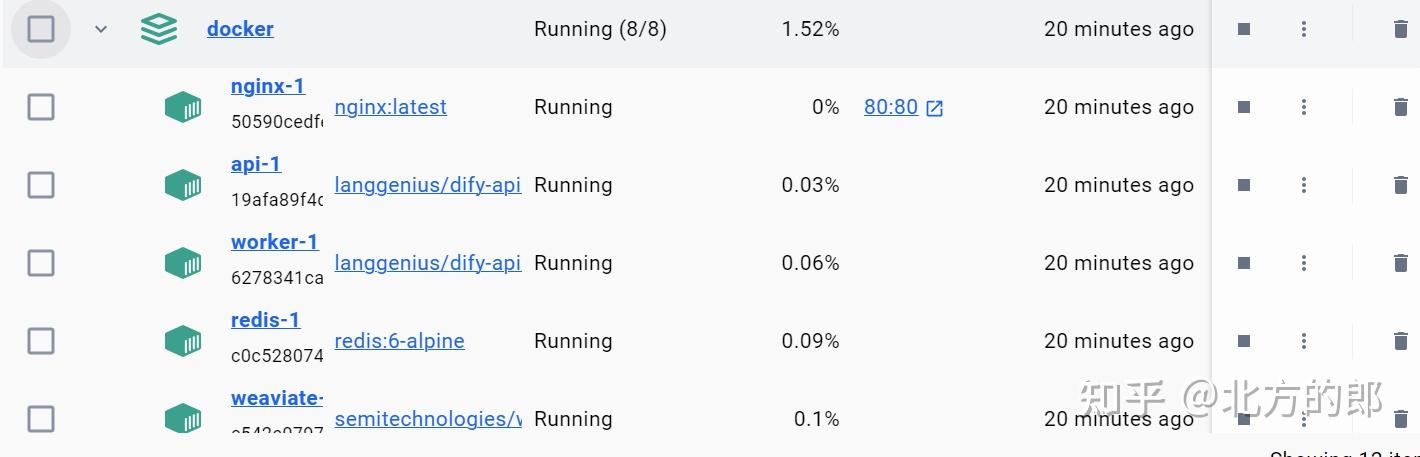Delete the worker-1 container
The width and height of the screenshot is (1420, 457).
1400,263
